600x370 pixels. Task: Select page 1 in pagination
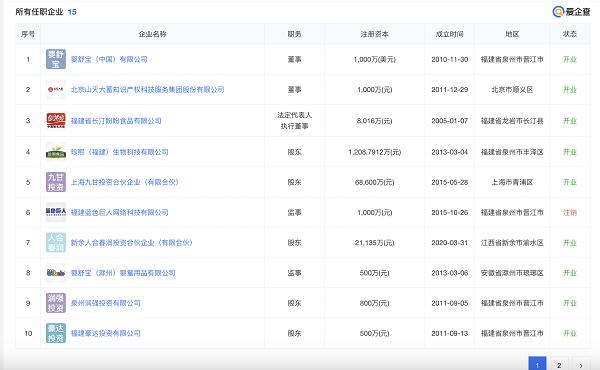click(537, 364)
